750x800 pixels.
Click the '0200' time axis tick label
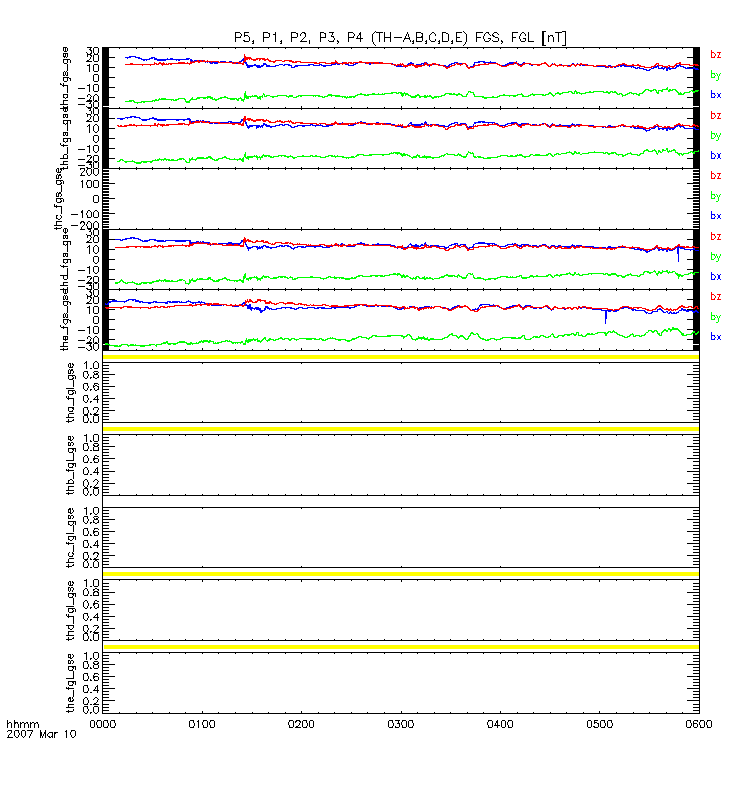pos(301,724)
